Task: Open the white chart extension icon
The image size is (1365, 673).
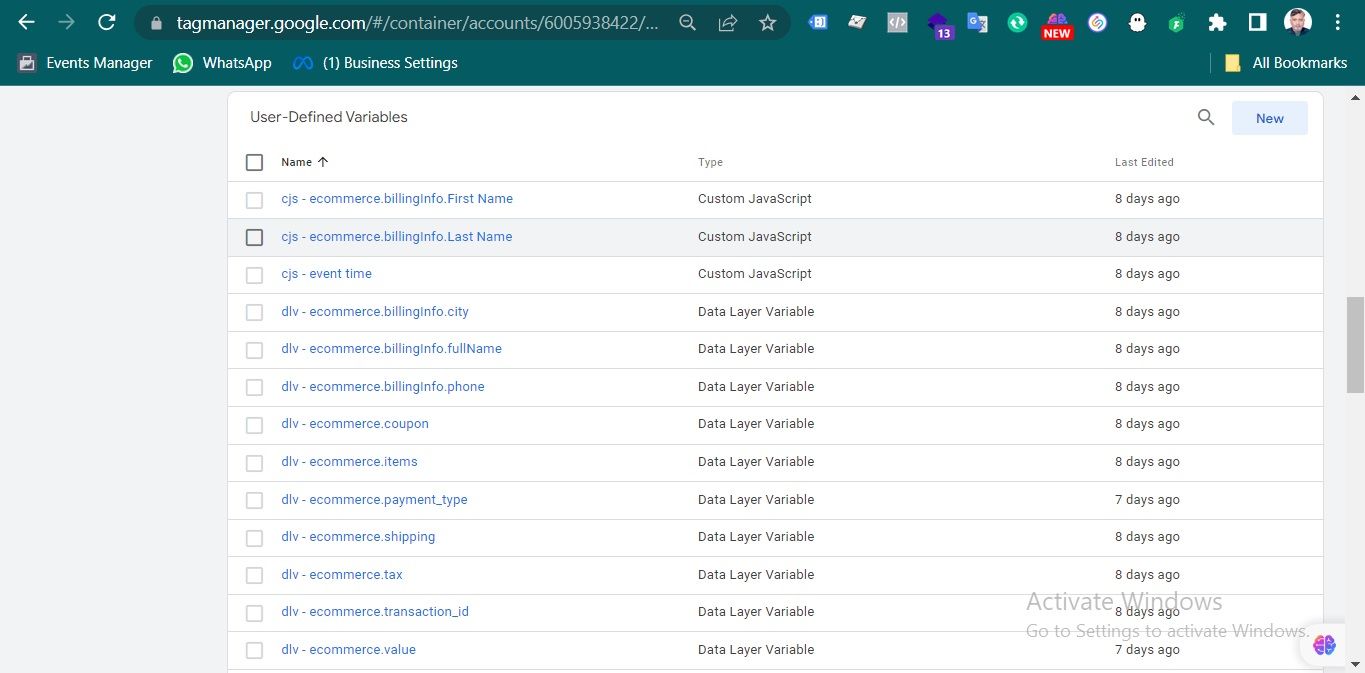Action: (x=857, y=22)
